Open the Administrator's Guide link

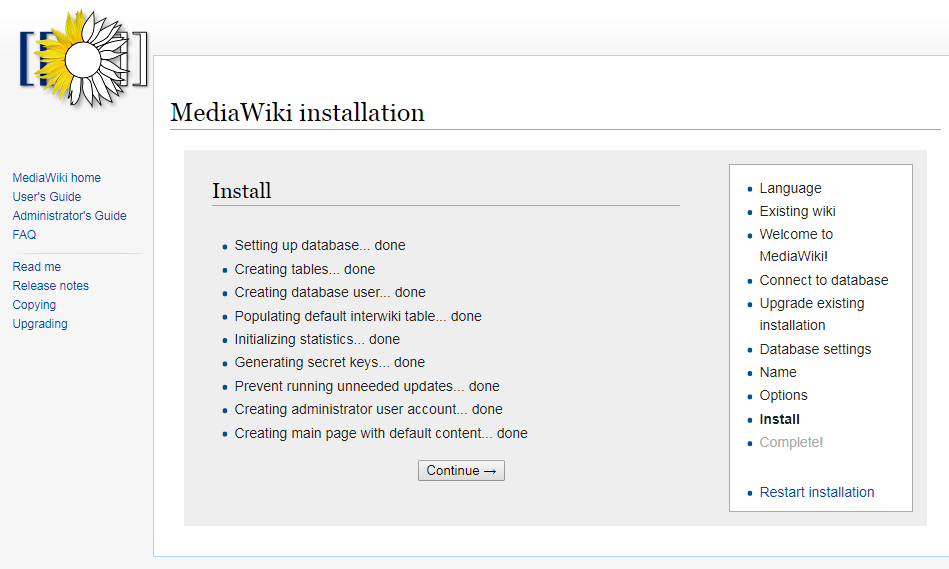tap(70, 215)
